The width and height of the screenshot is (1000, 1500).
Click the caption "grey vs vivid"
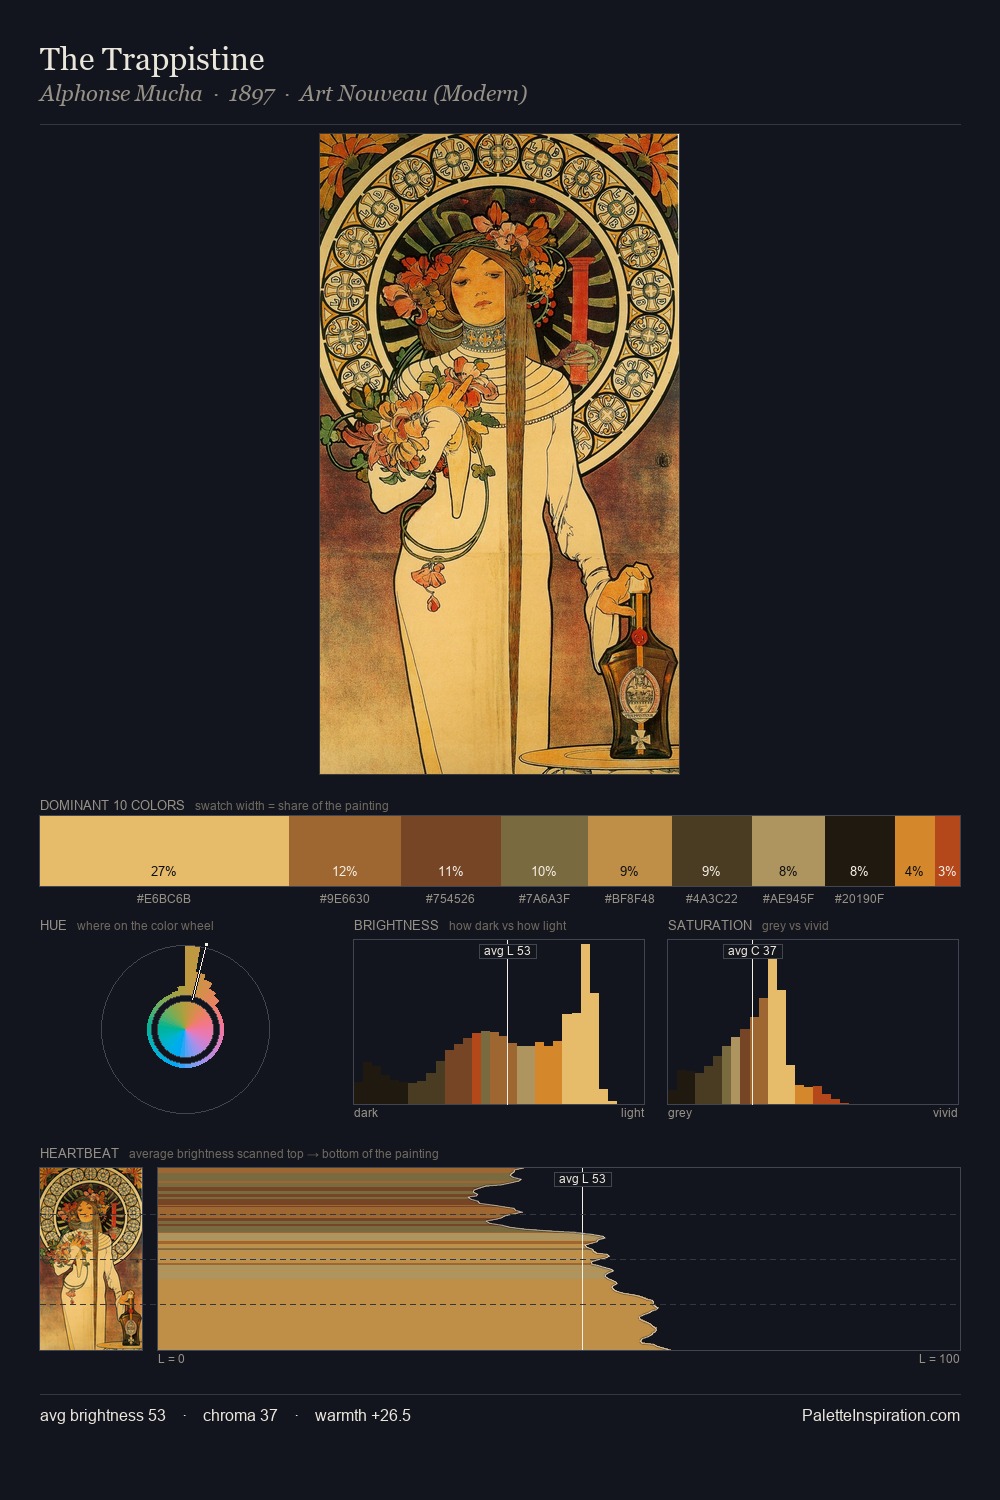click(796, 926)
